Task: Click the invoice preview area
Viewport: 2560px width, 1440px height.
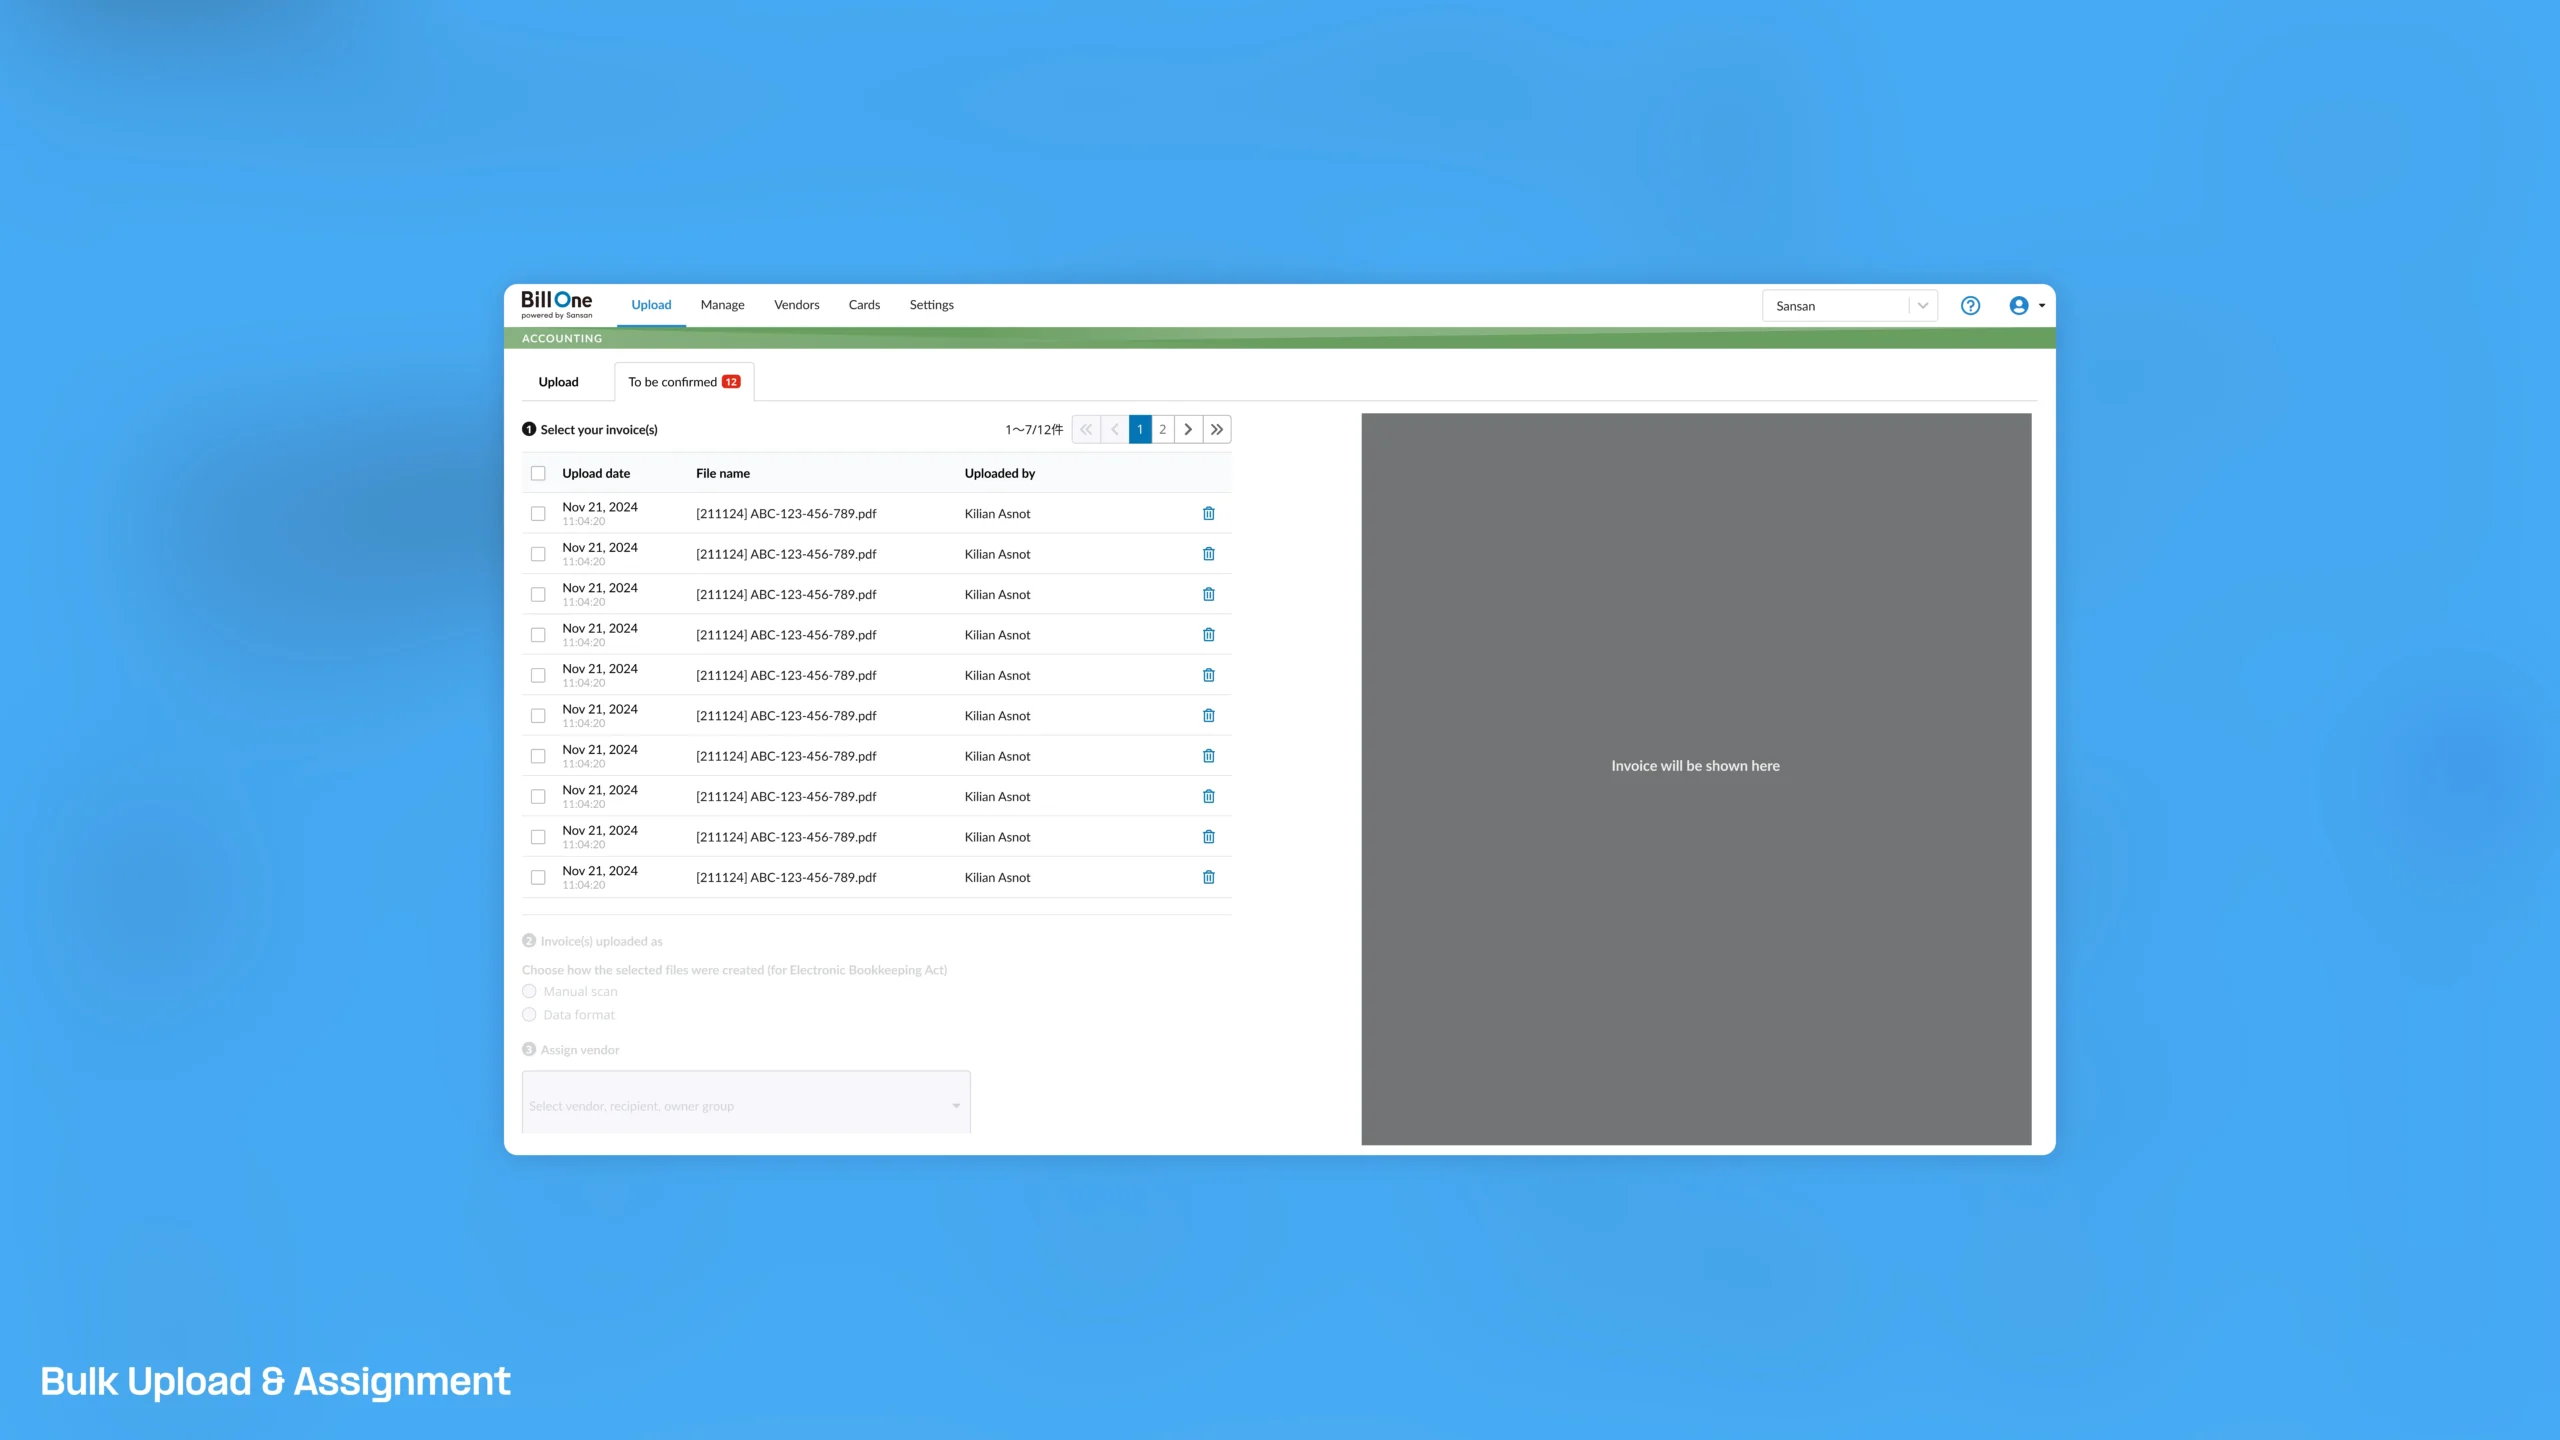Action: 1696,779
